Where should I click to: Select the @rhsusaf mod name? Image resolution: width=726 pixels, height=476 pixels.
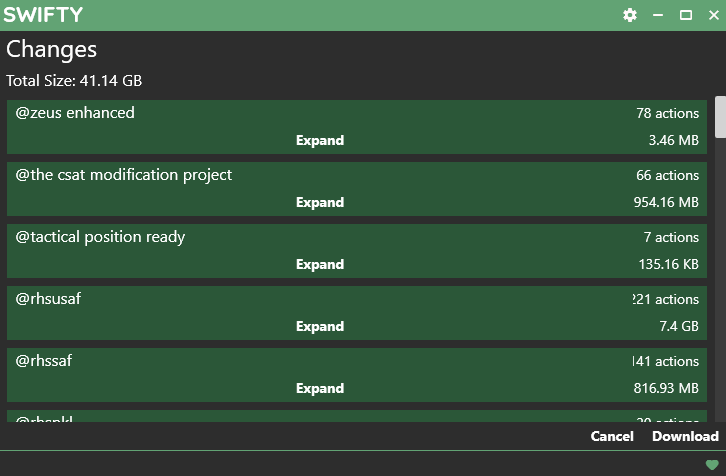coord(48,299)
